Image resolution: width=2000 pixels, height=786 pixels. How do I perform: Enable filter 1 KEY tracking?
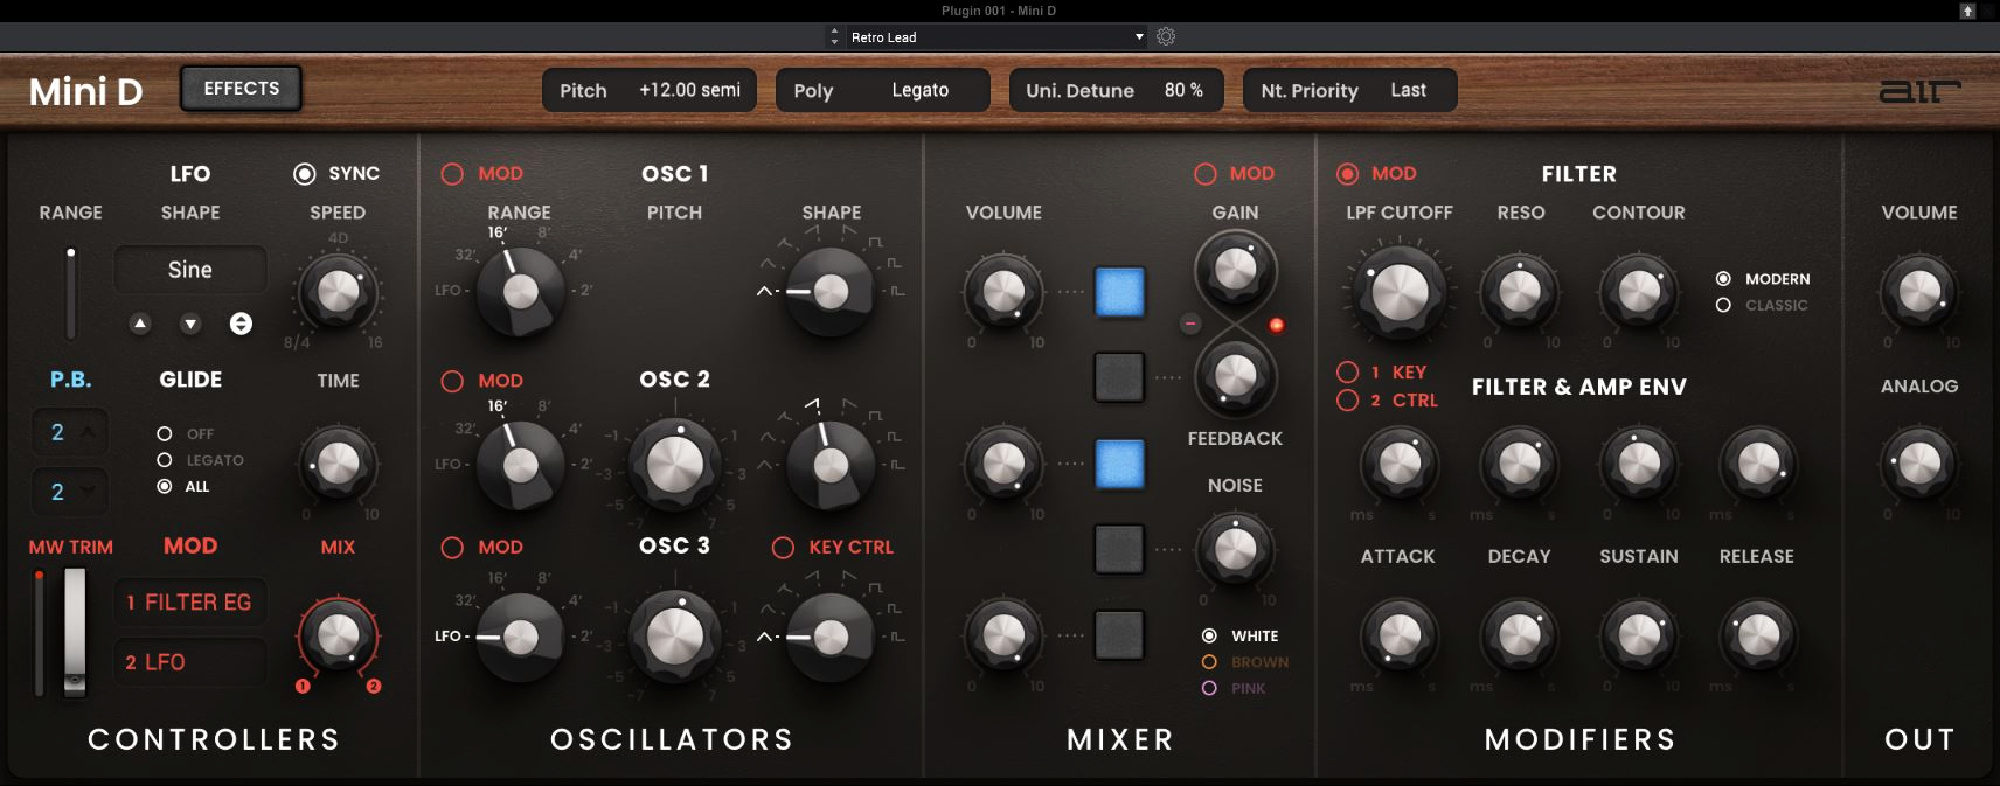1347,372
